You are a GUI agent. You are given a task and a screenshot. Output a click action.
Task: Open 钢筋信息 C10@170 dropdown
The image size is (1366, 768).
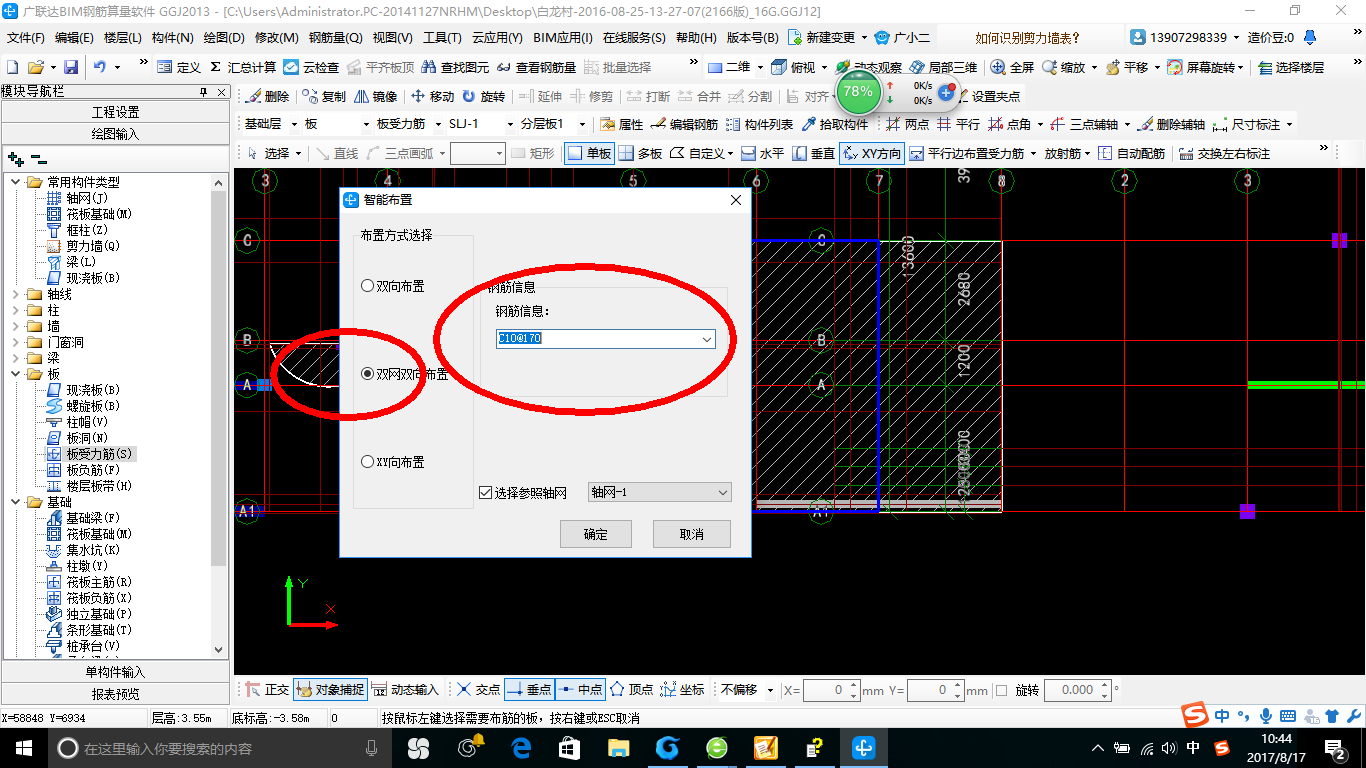pyautogui.click(x=706, y=339)
